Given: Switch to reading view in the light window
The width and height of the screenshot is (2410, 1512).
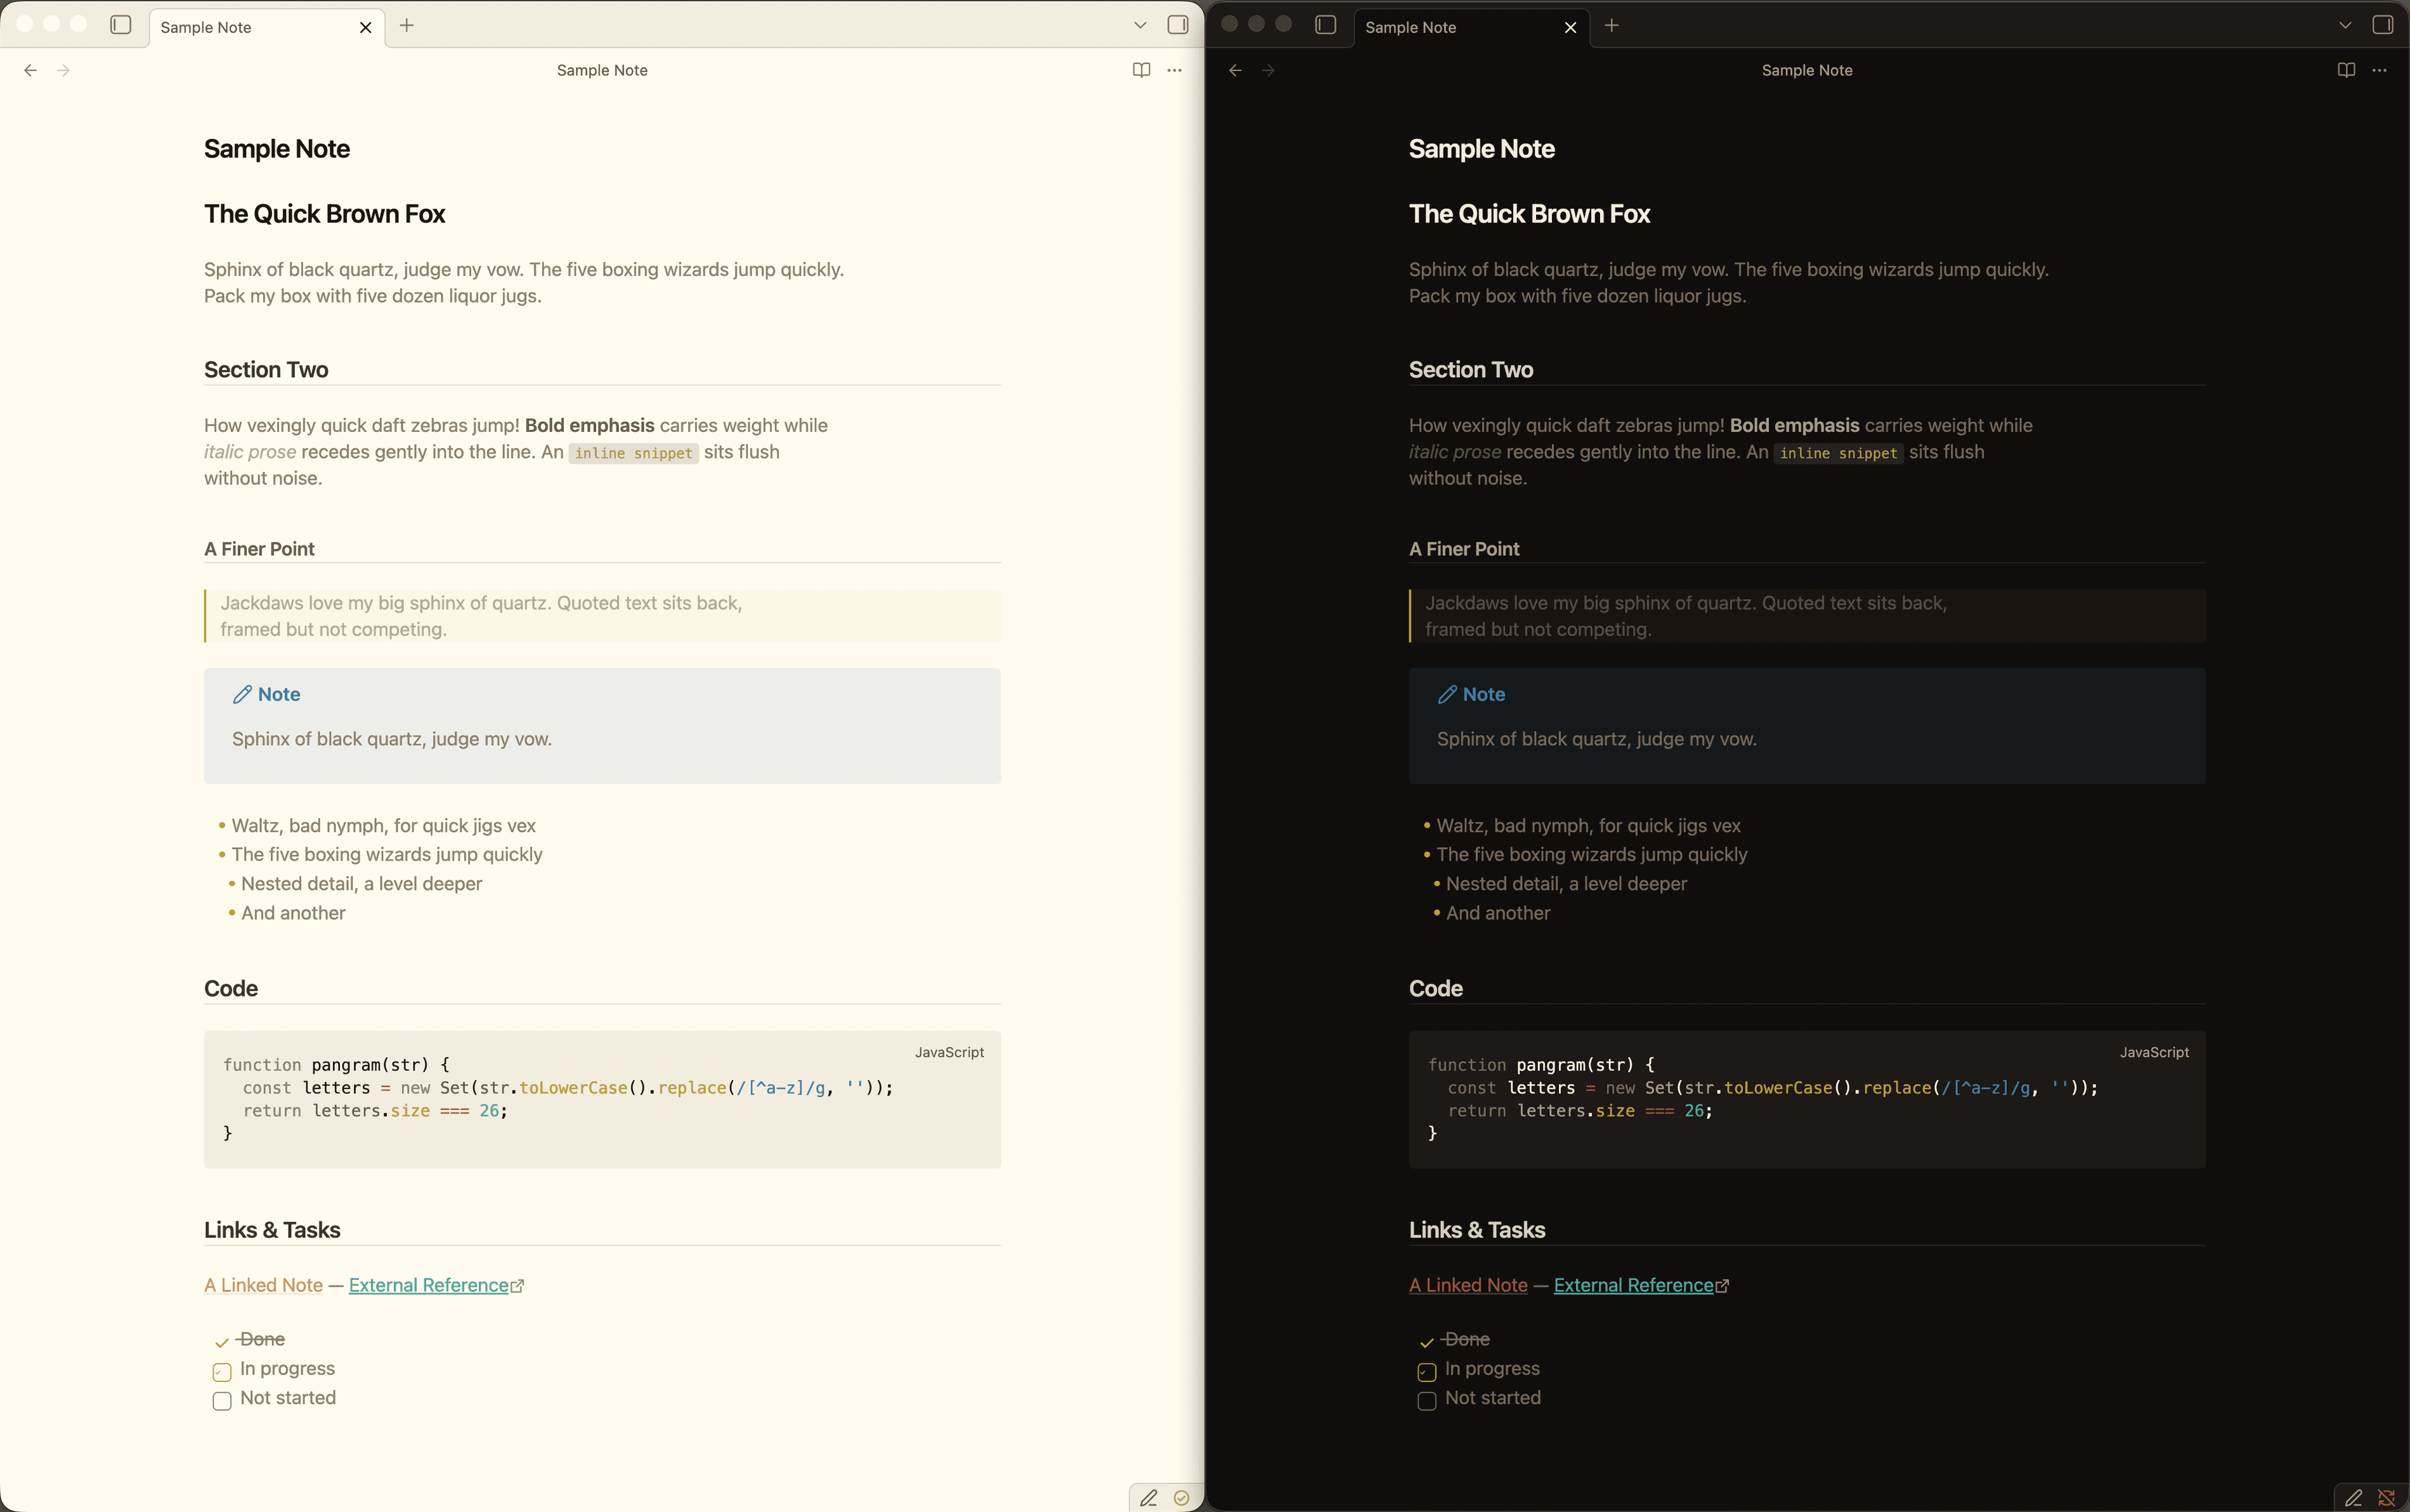Looking at the screenshot, I should click(x=1141, y=70).
